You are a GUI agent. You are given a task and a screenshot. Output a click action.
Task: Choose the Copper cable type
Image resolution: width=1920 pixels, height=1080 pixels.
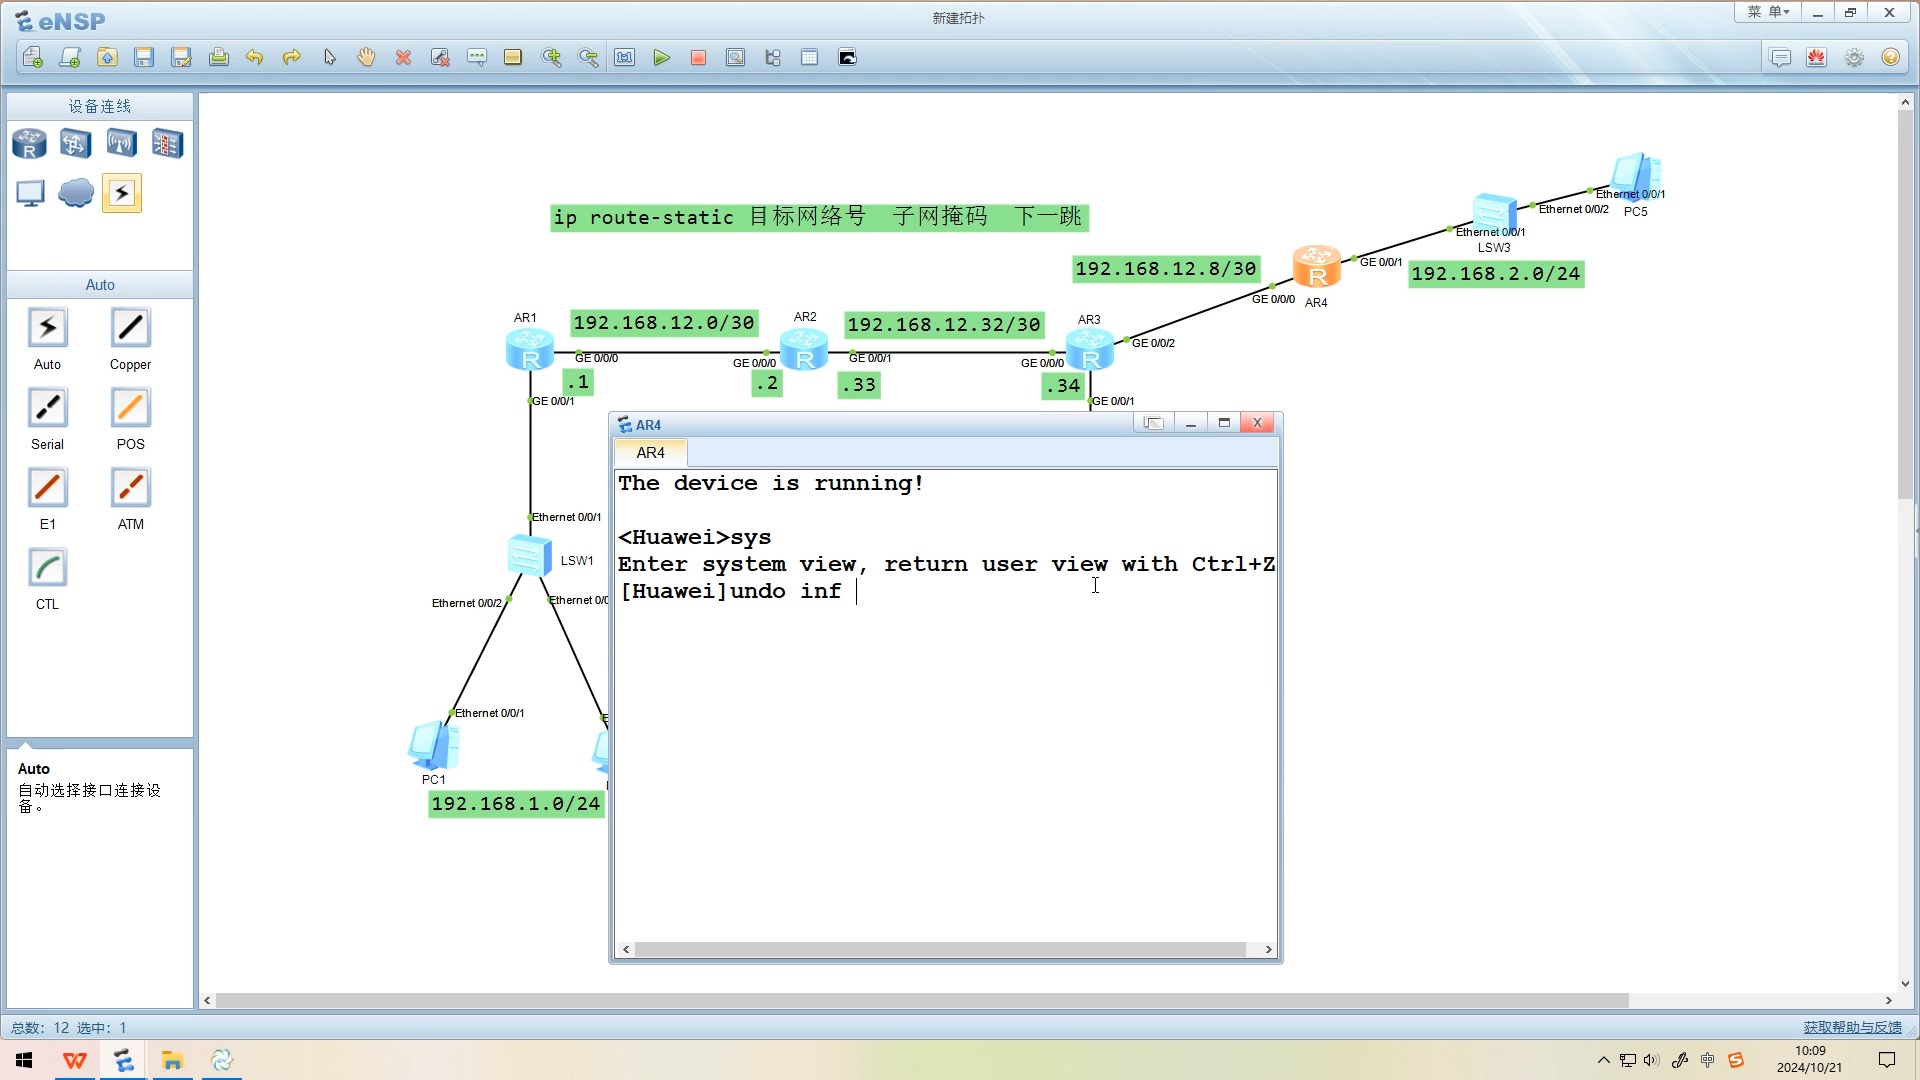point(130,329)
